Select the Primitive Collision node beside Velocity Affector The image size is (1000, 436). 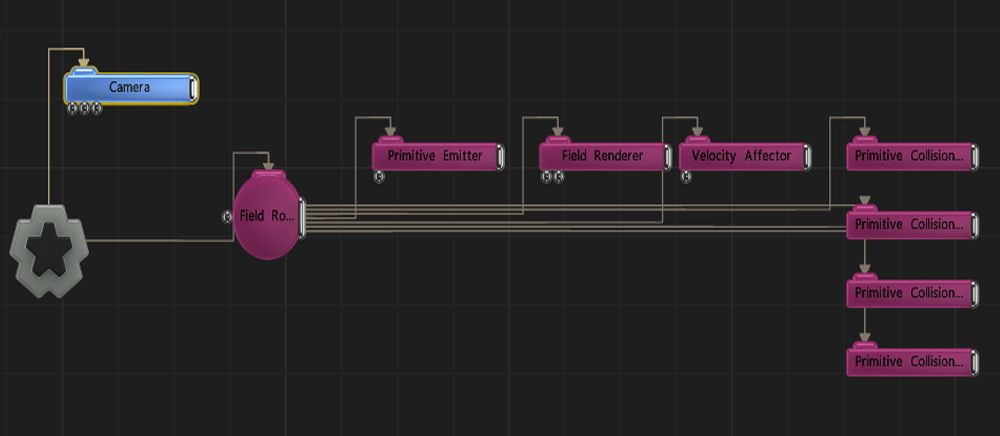click(913, 156)
